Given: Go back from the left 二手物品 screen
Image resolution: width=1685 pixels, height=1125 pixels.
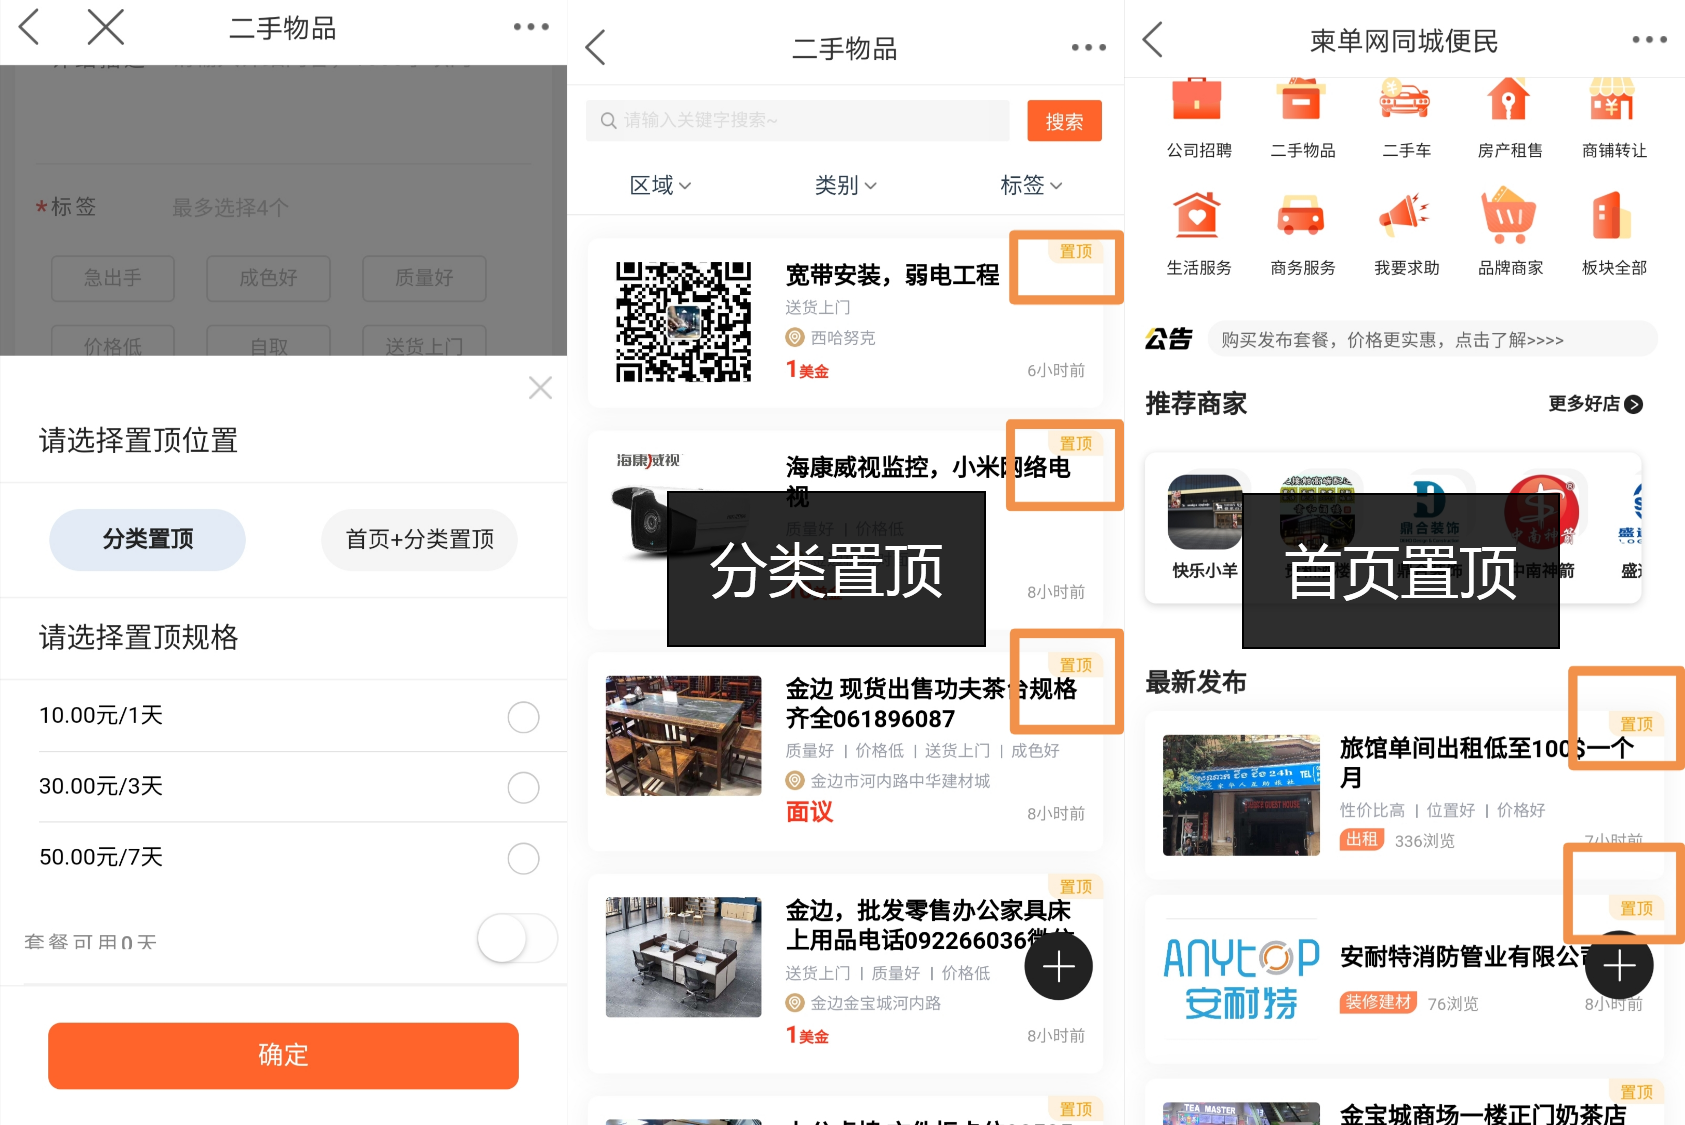Looking at the screenshot, I should coord(30,27).
